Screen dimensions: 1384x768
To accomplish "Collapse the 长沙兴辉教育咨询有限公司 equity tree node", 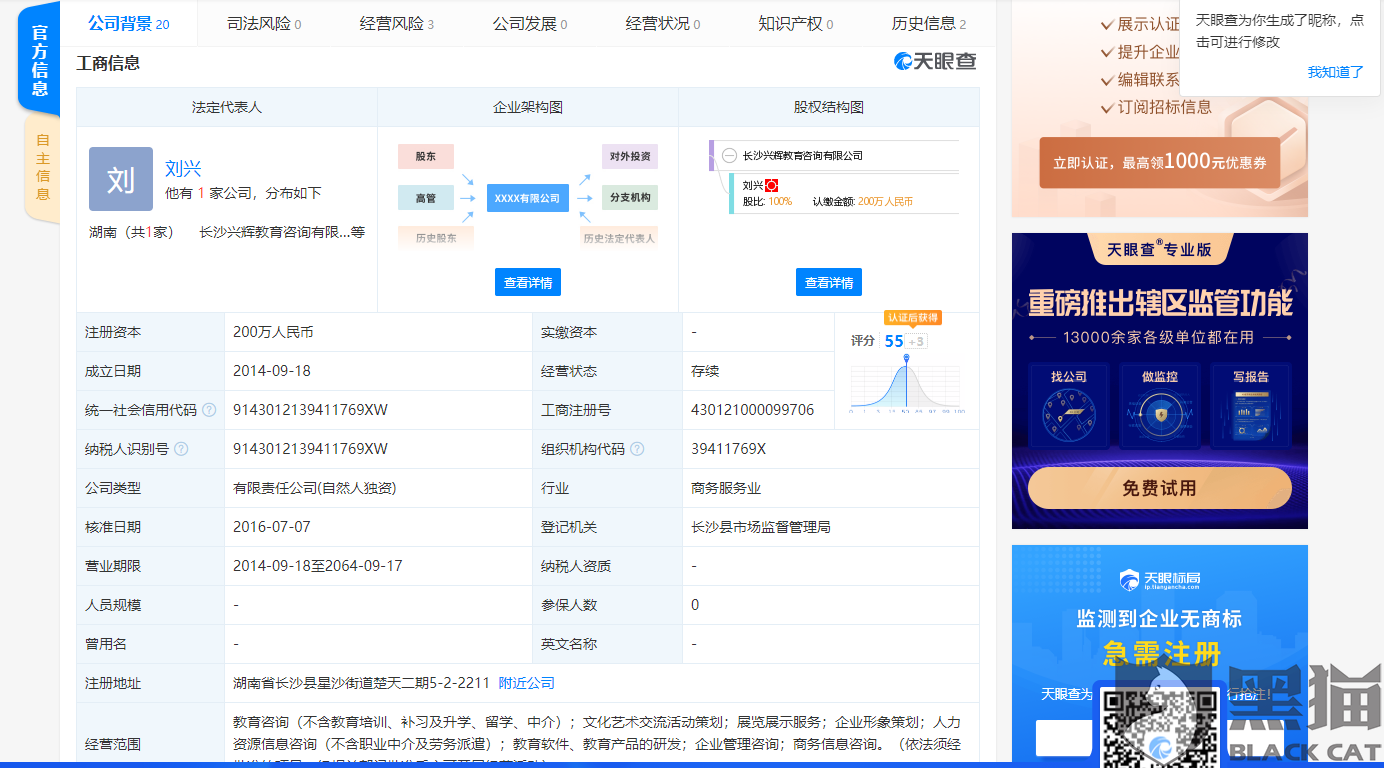I will click(729, 156).
